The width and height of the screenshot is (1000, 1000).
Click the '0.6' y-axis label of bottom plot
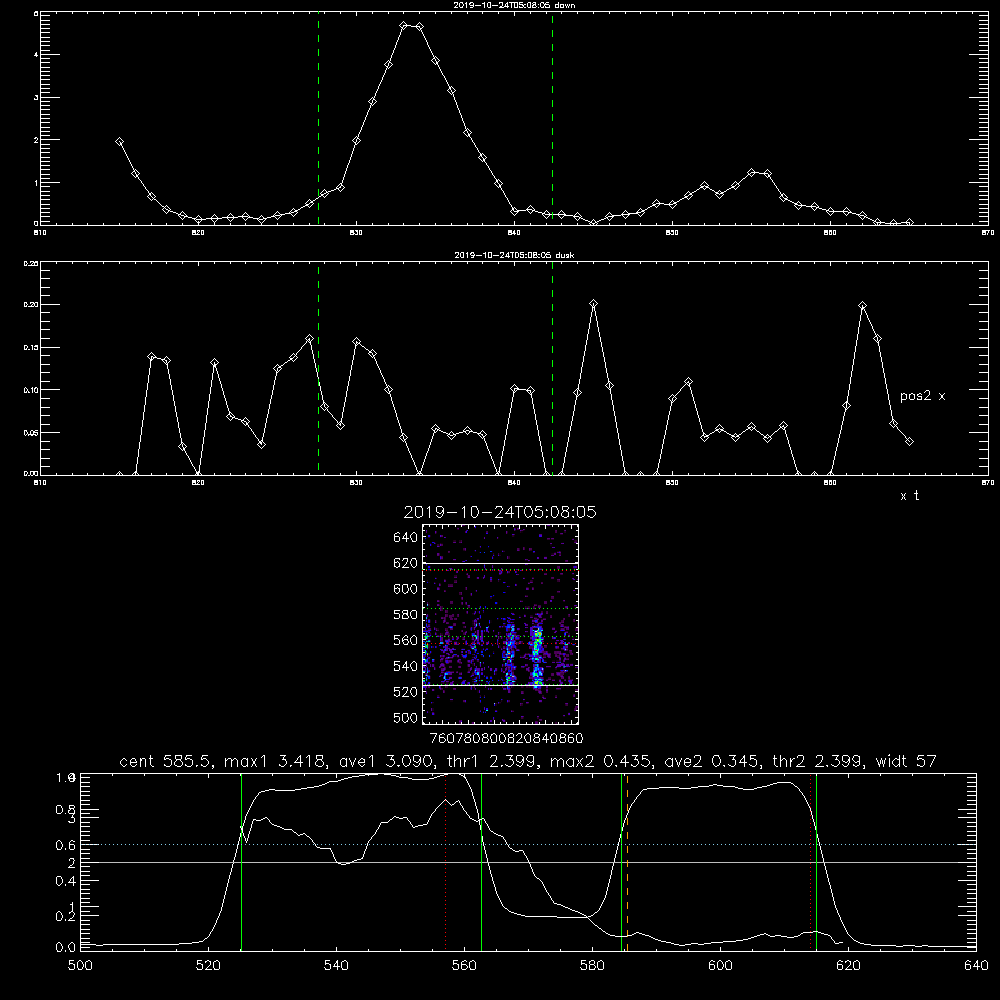tap(66, 845)
